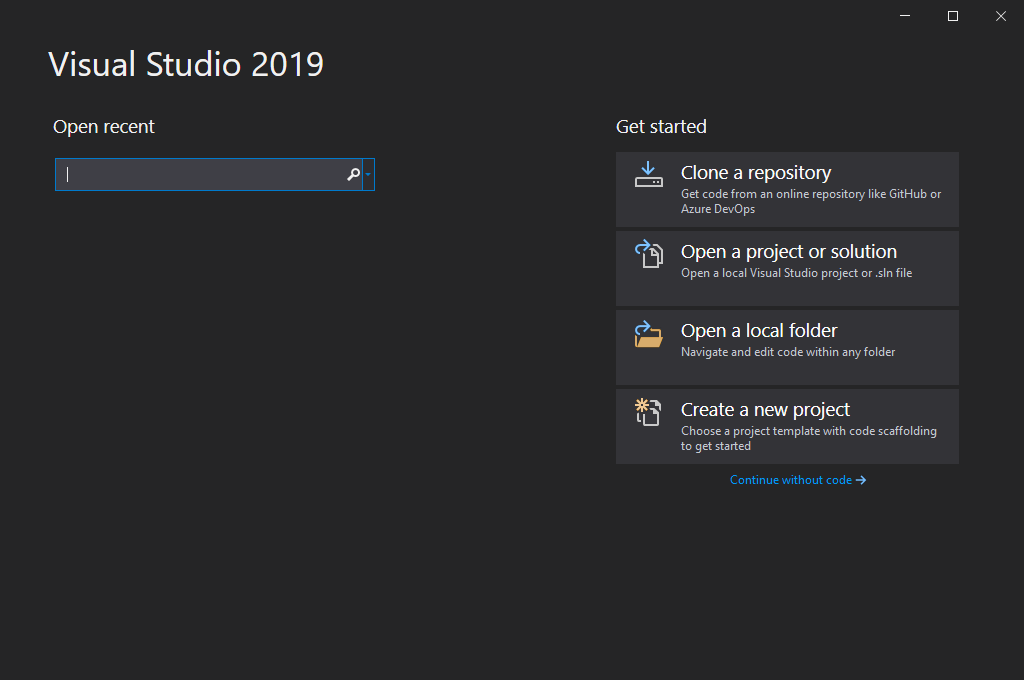Click the 'Open a local Visual Studio project' description

(796, 273)
